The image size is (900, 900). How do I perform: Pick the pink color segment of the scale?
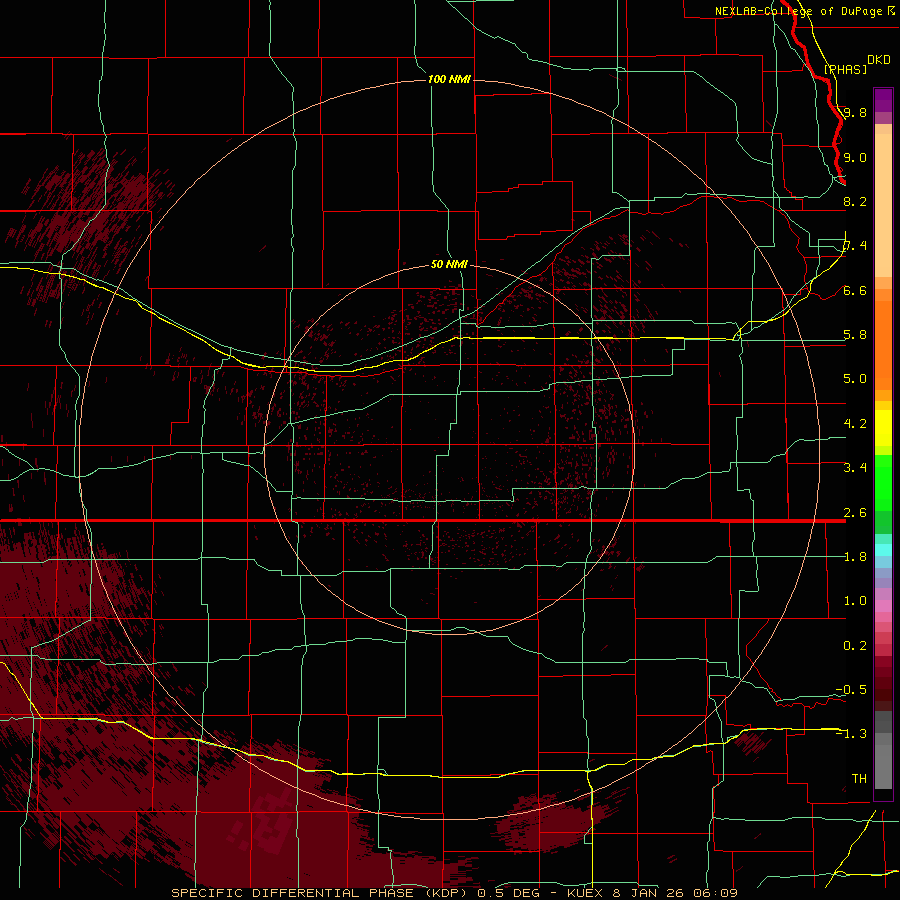tap(883, 606)
